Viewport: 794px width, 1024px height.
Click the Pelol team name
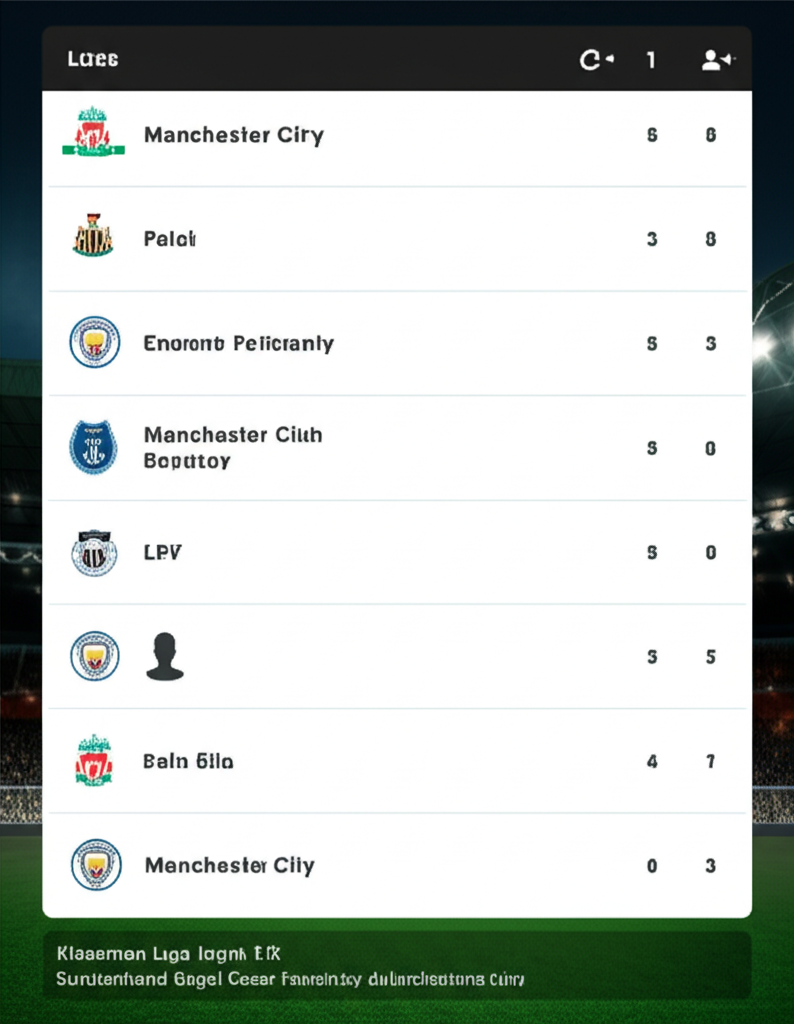click(x=169, y=239)
